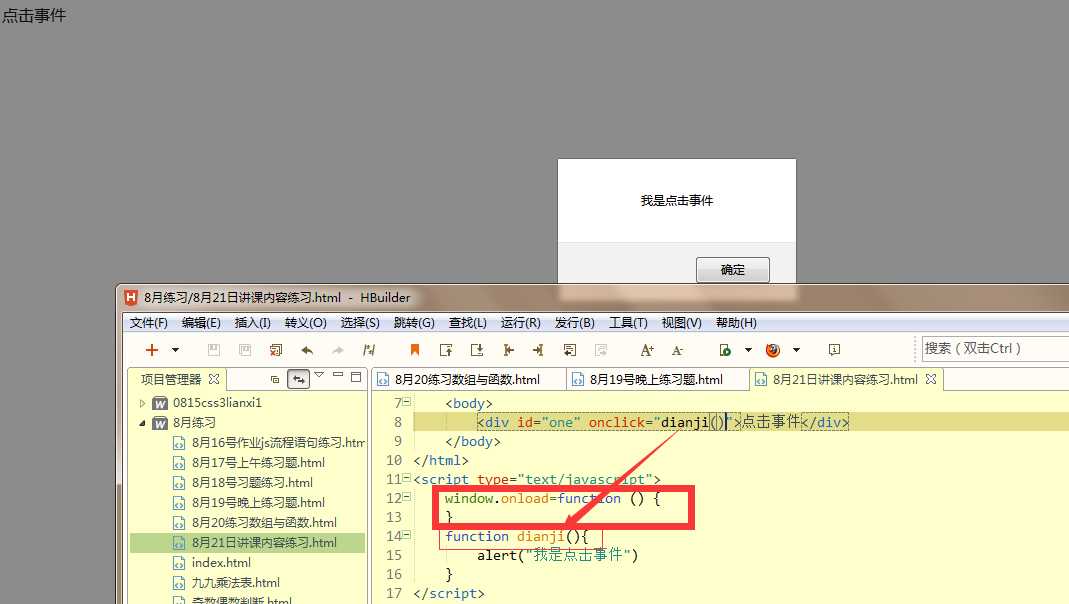Viewport: 1069px width, 604px height.
Task: Open the 插入(I) menu
Action: (252, 322)
